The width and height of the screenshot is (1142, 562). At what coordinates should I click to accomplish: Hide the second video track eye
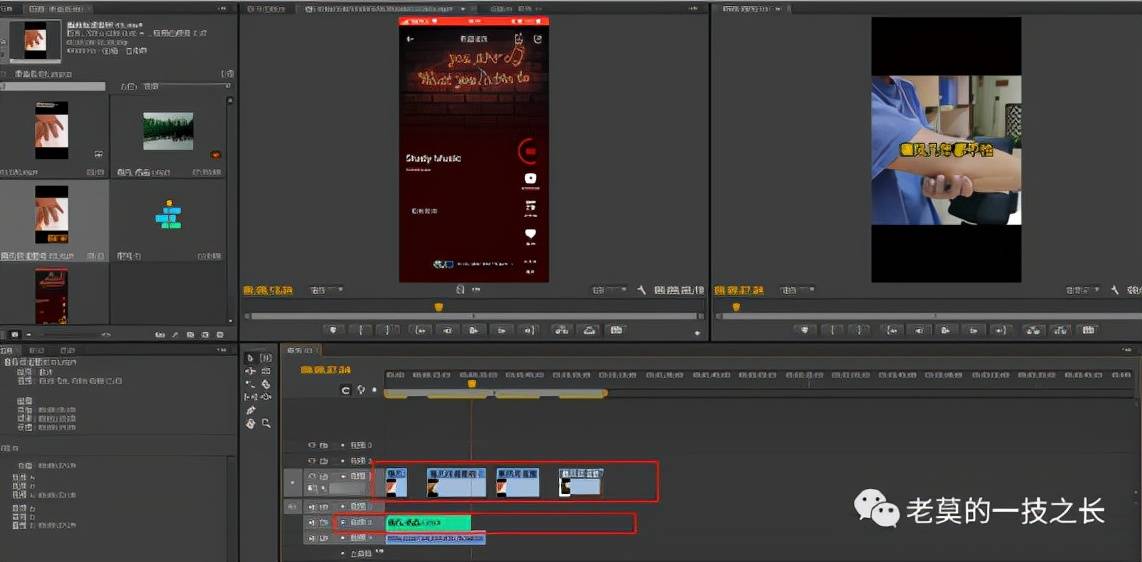pyautogui.click(x=312, y=461)
